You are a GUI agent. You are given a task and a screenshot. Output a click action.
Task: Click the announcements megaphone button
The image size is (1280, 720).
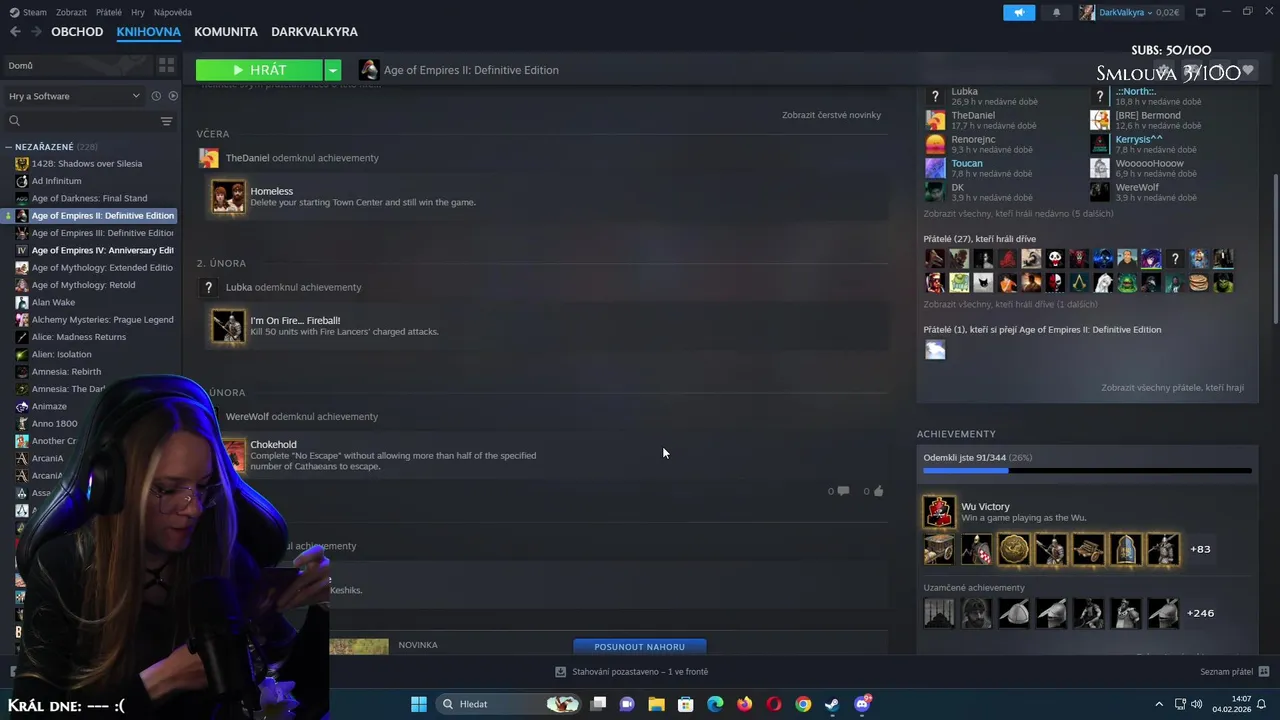1019,12
